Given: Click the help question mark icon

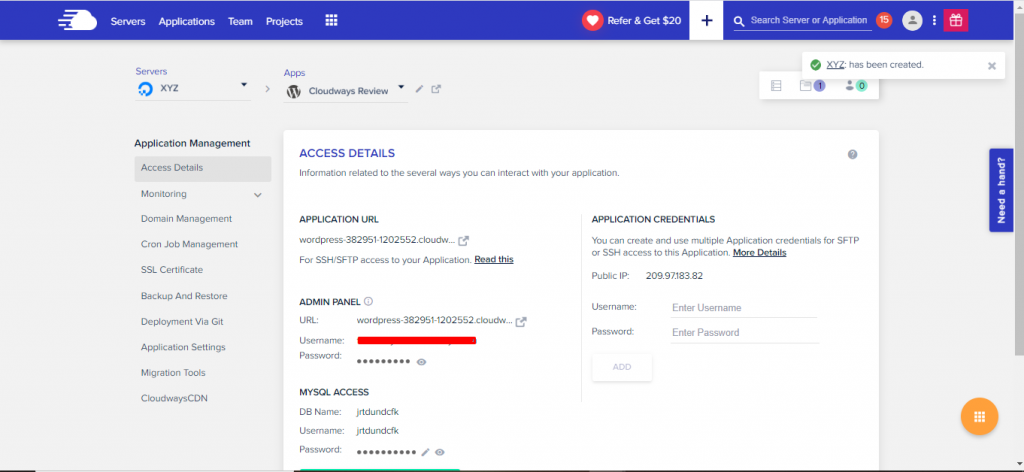Looking at the screenshot, I should [x=852, y=154].
